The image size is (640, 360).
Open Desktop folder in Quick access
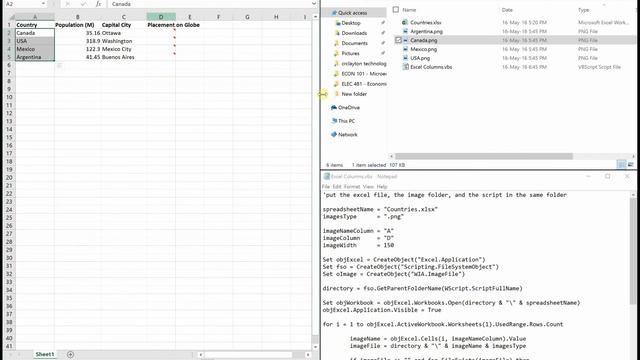351,23
